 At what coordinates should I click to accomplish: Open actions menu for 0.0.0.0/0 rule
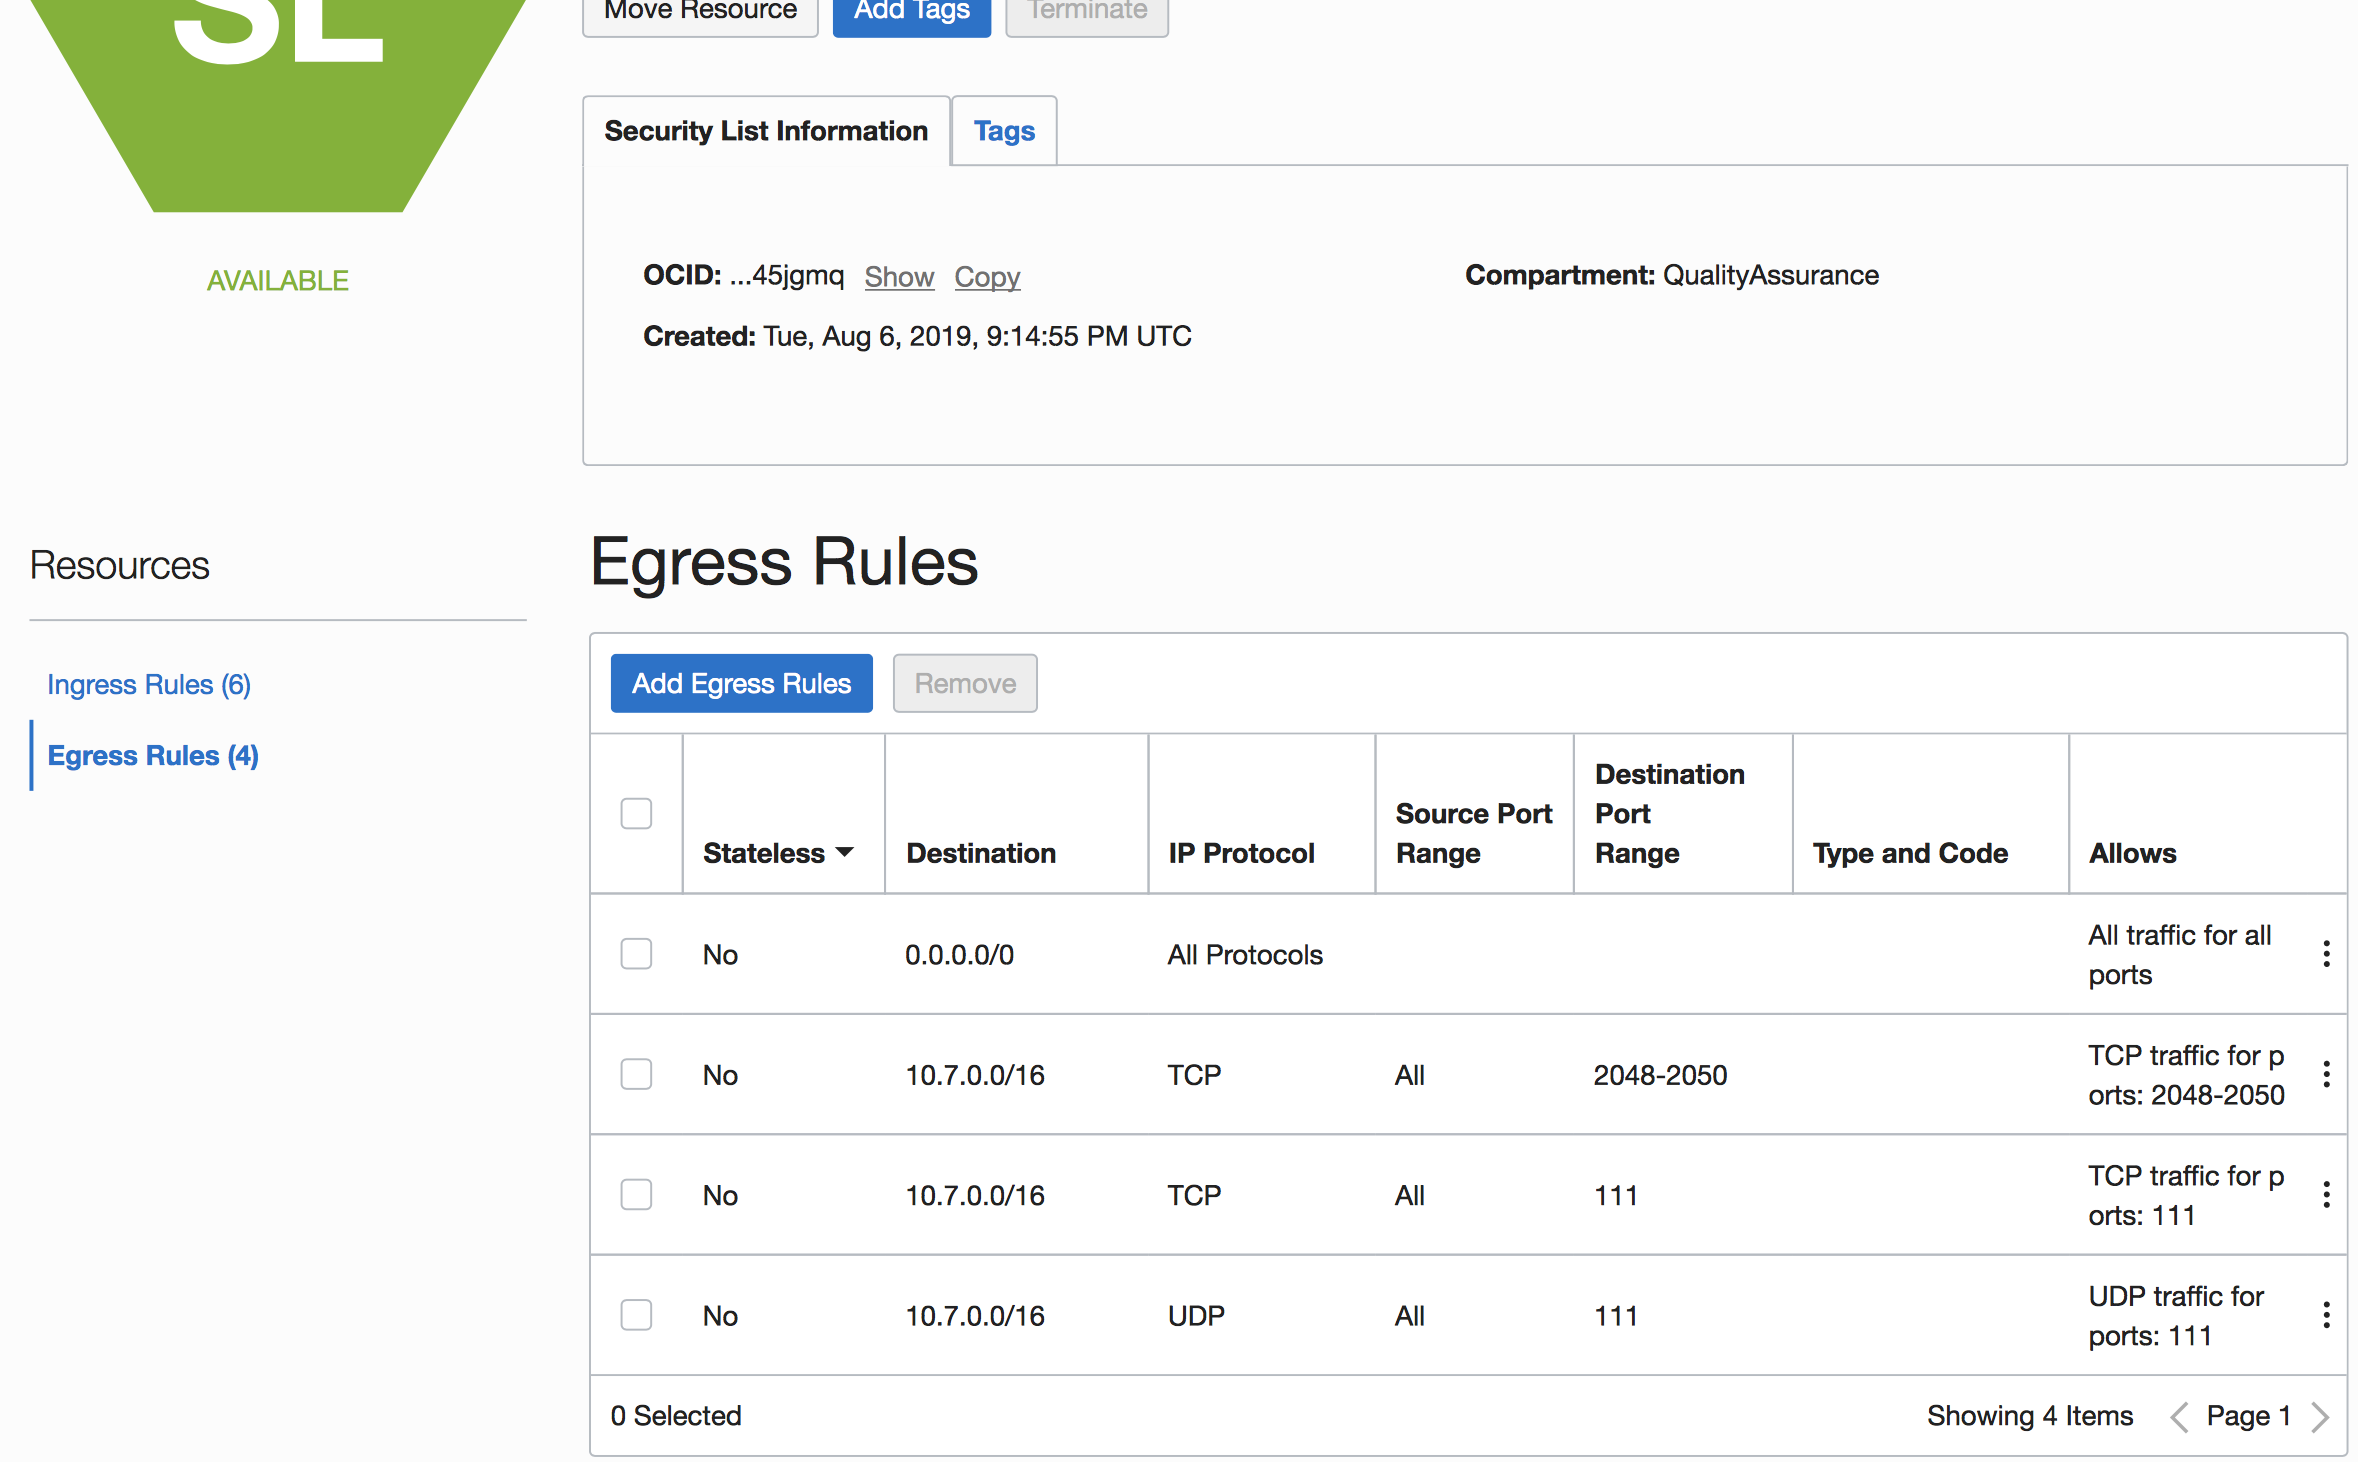(2326, 954)
